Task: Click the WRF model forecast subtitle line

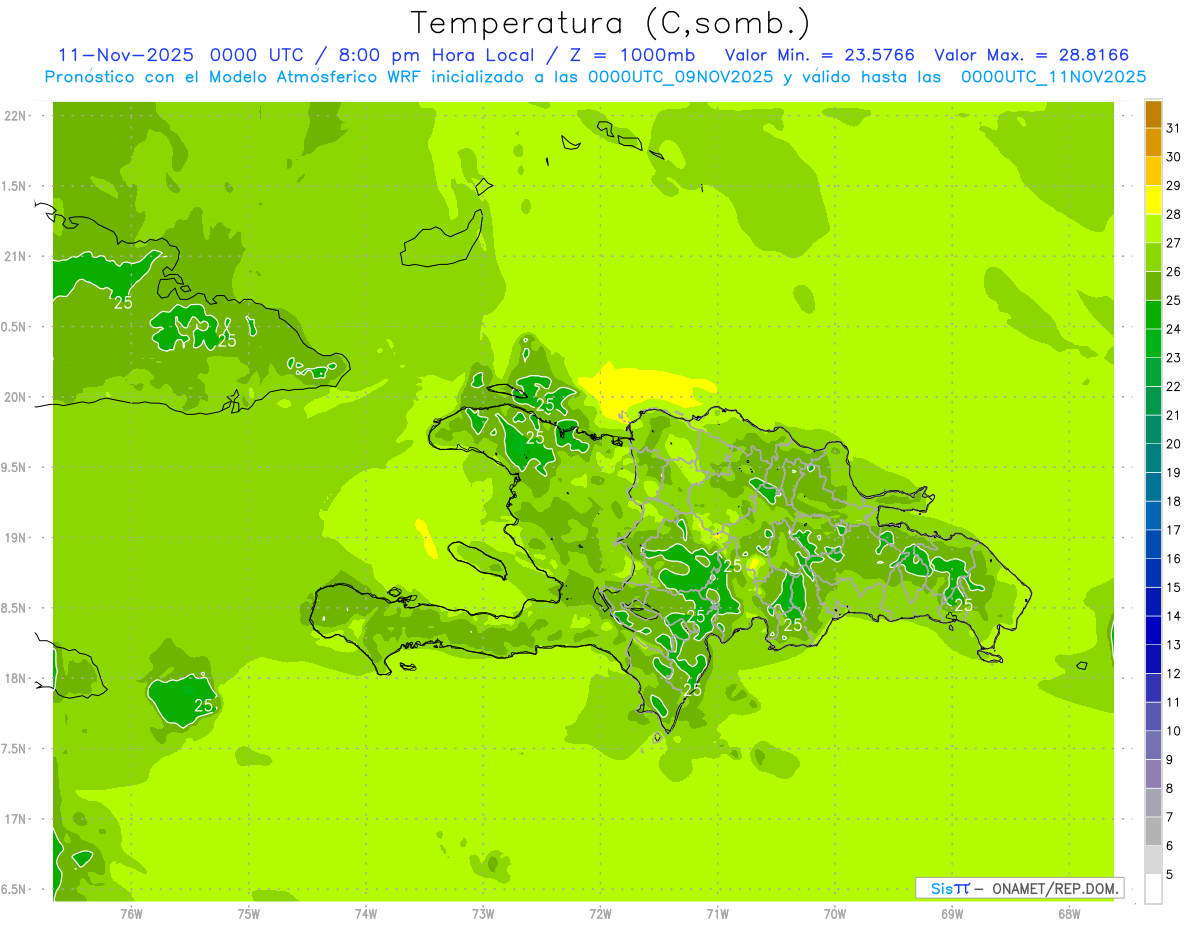Action: click(x=595, y=77)
